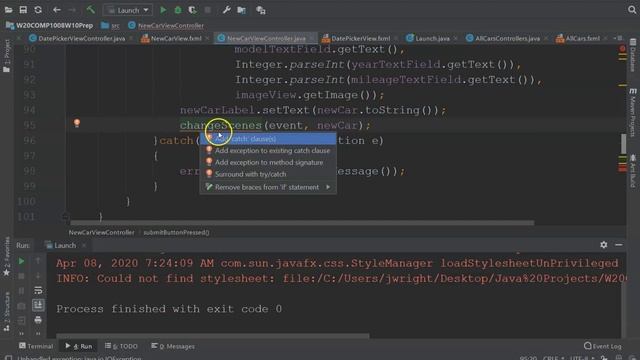Build project with the hammer icon
This screenshot has height=360, width=640.
click(x=90, y=10)
